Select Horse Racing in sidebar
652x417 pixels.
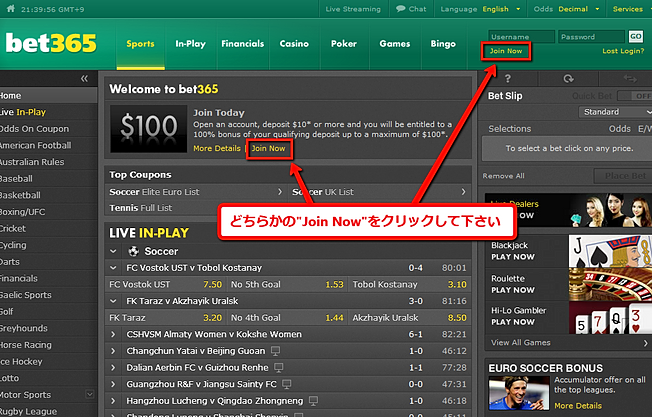pos(48,345)
